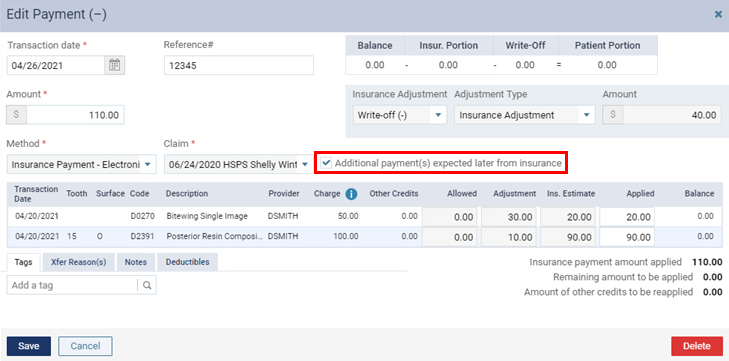Screen dimensions: 729x361
Task: Expand the Write-off (-) dropdown
Action: point(438,115)
